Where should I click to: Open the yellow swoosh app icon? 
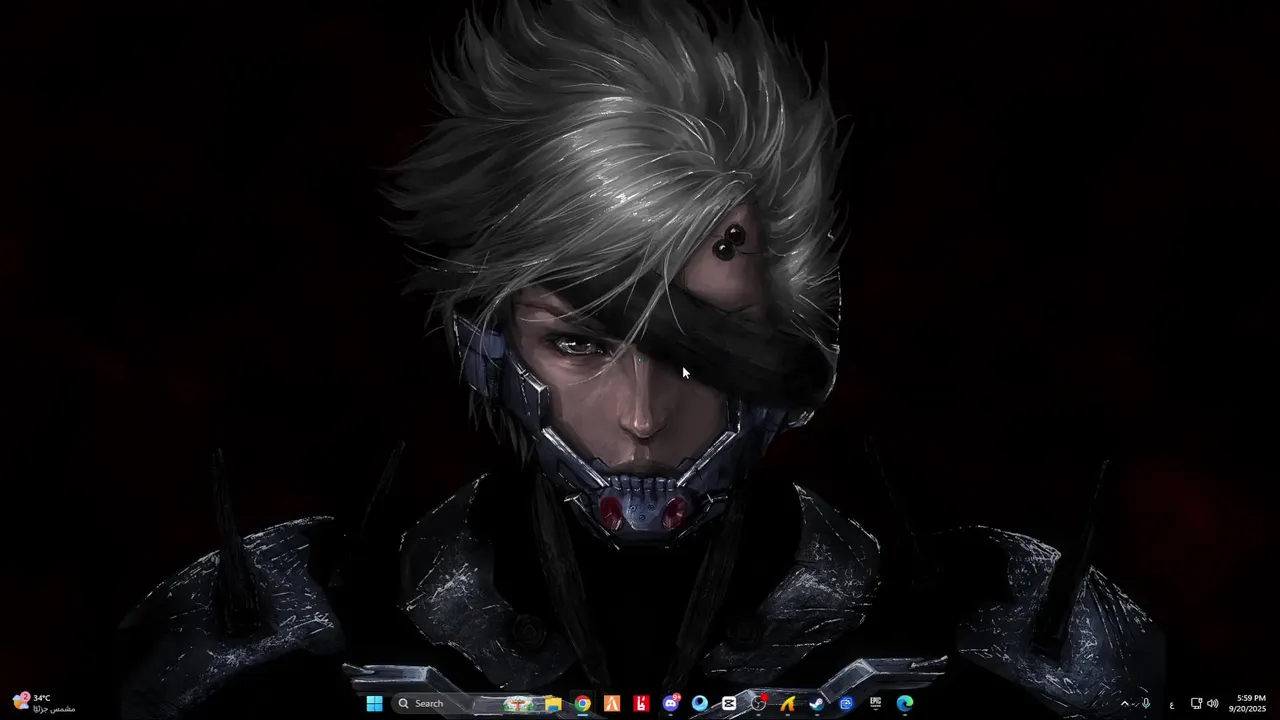(788, 703)
